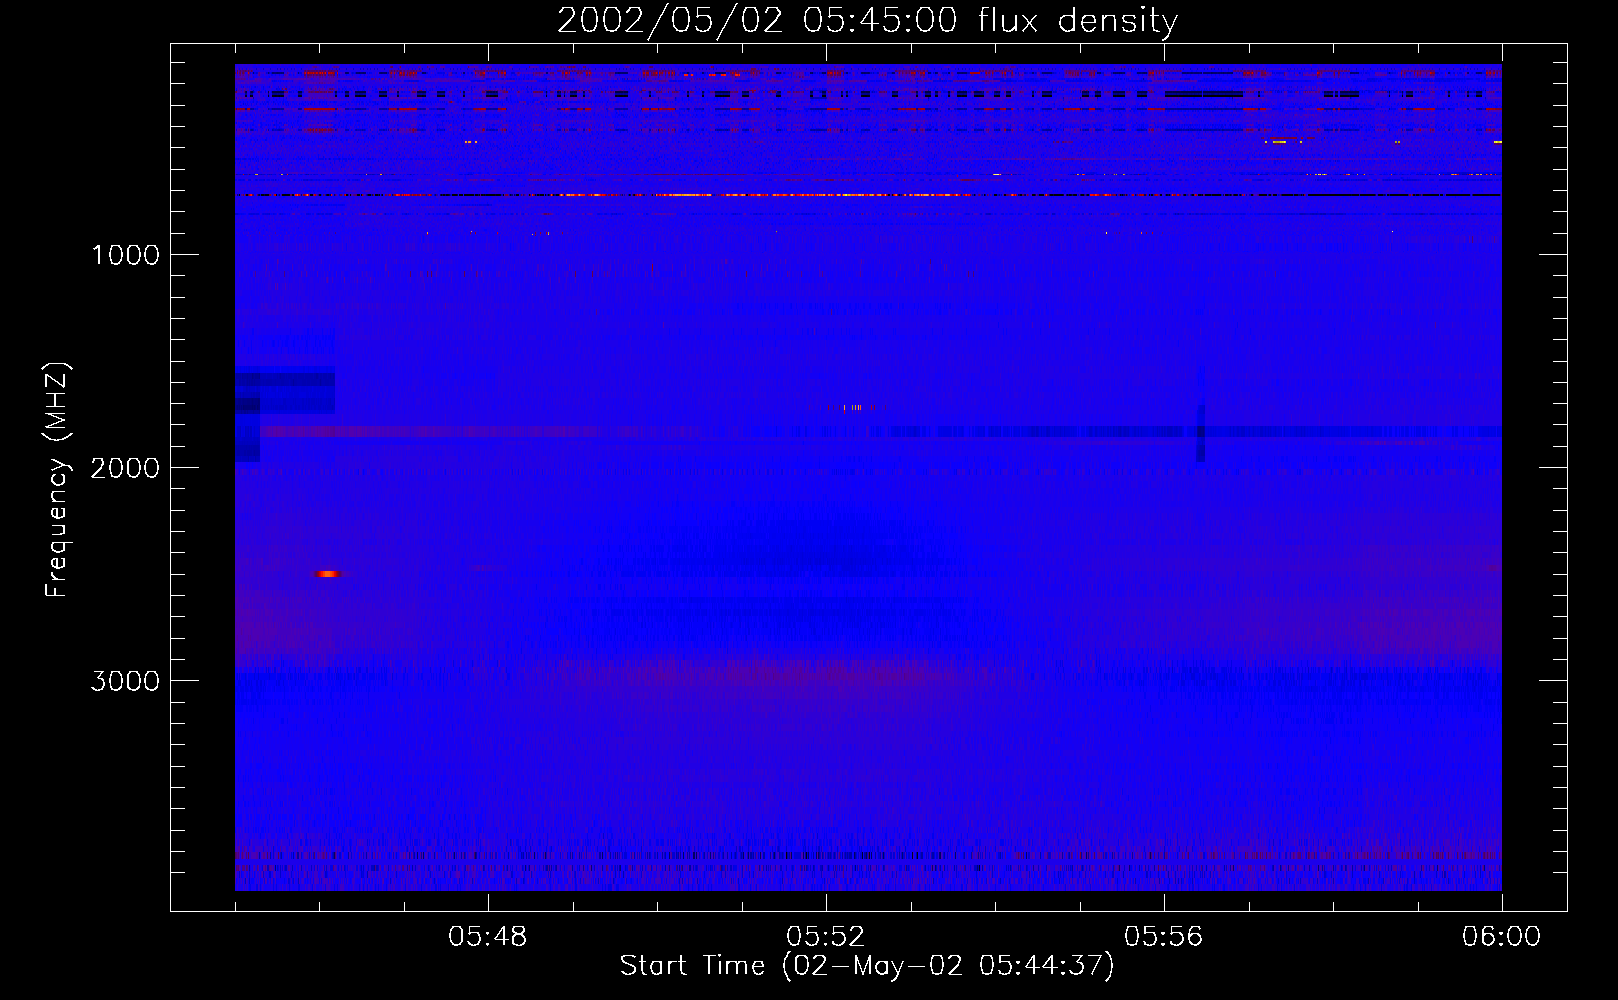The width and height of the screenshot is (1618, 1000).
Task: Click the 05:48 time tick label
Action: click(x=488, y=937)
